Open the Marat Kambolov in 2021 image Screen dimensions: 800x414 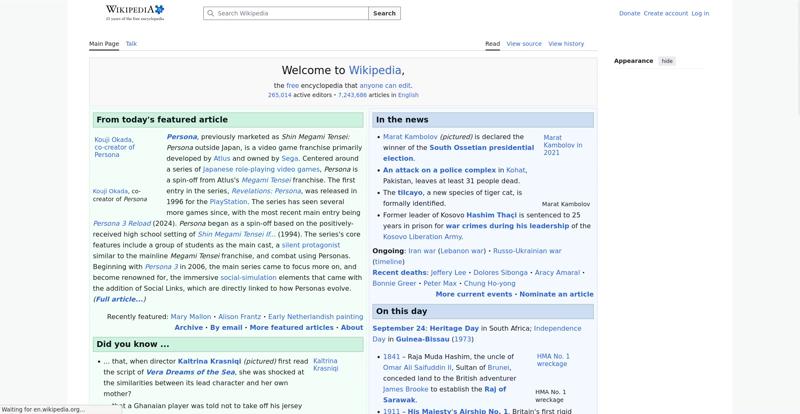(x=563, y=145)
